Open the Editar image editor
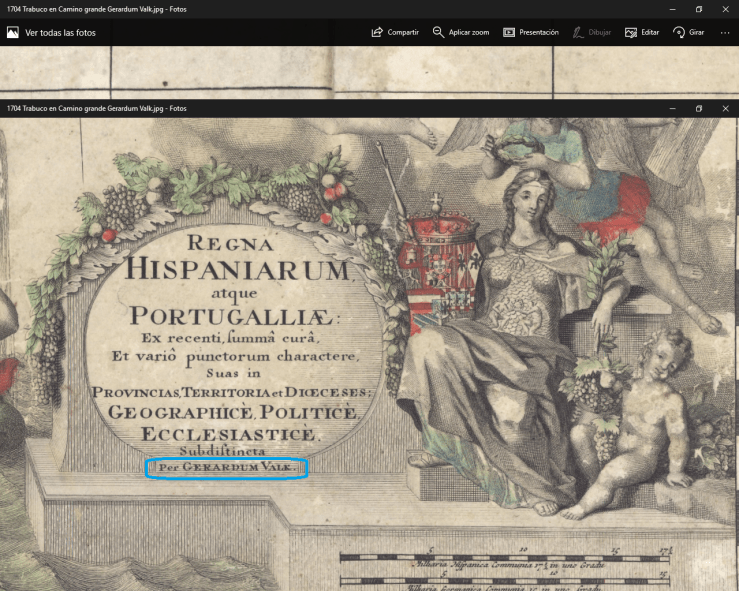 point(641,32)
